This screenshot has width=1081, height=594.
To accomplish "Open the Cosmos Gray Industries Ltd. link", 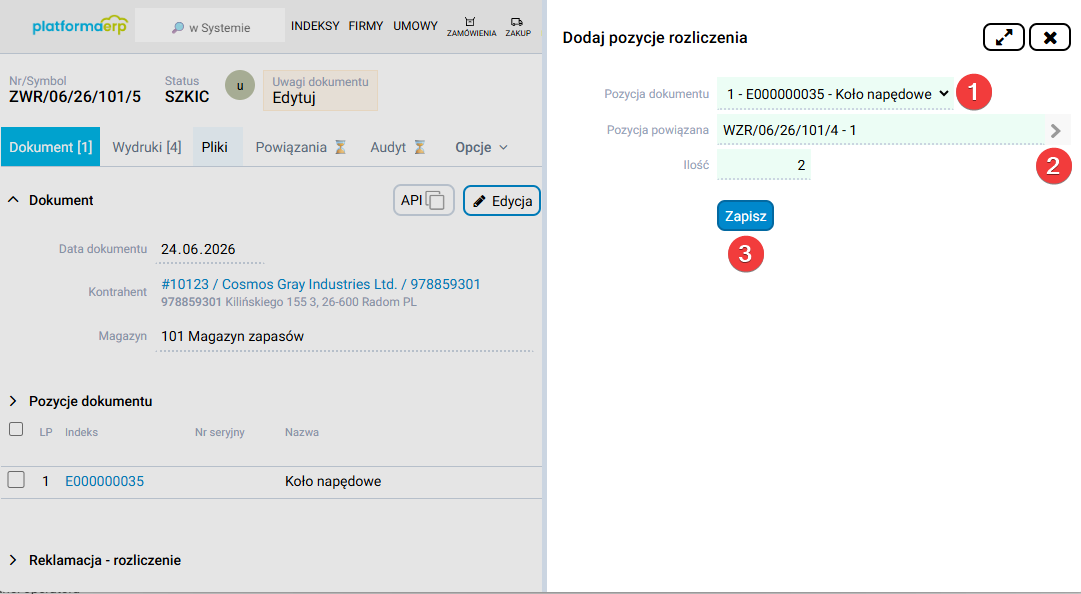I will (x=321, y=284).
